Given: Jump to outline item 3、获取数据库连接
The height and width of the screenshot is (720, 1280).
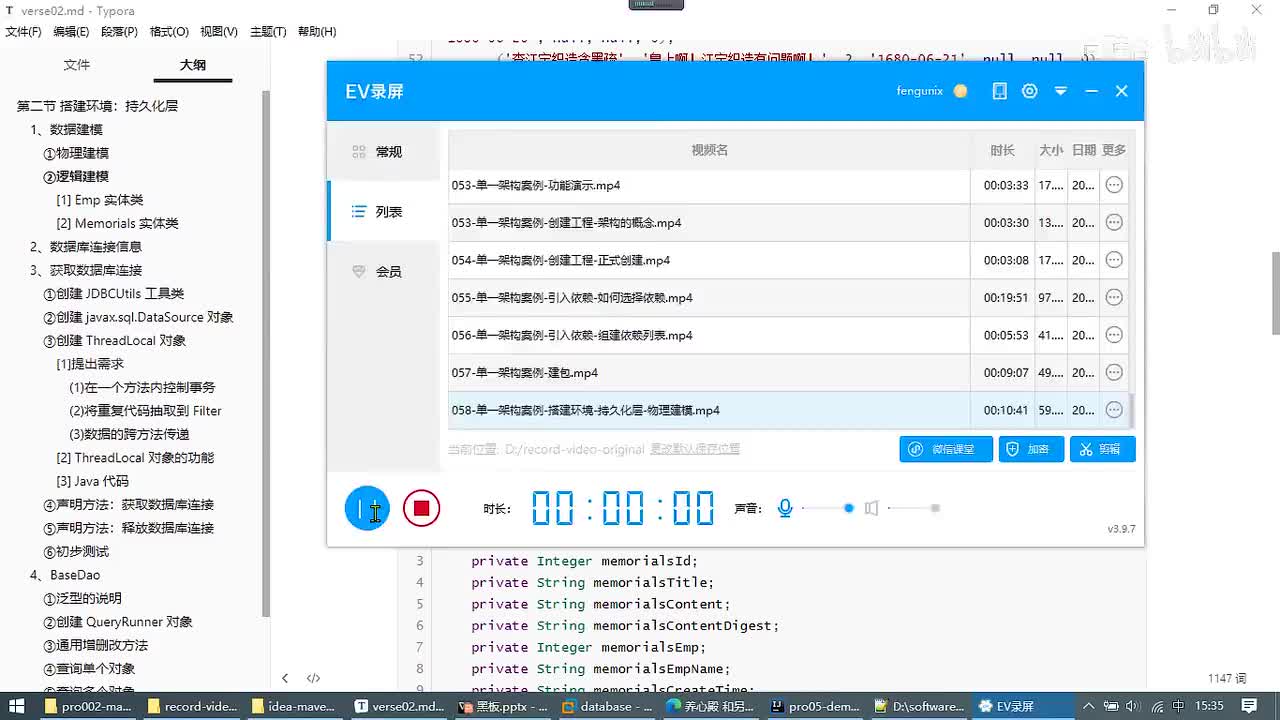Looking at the screenshot, I should point(86,270).
